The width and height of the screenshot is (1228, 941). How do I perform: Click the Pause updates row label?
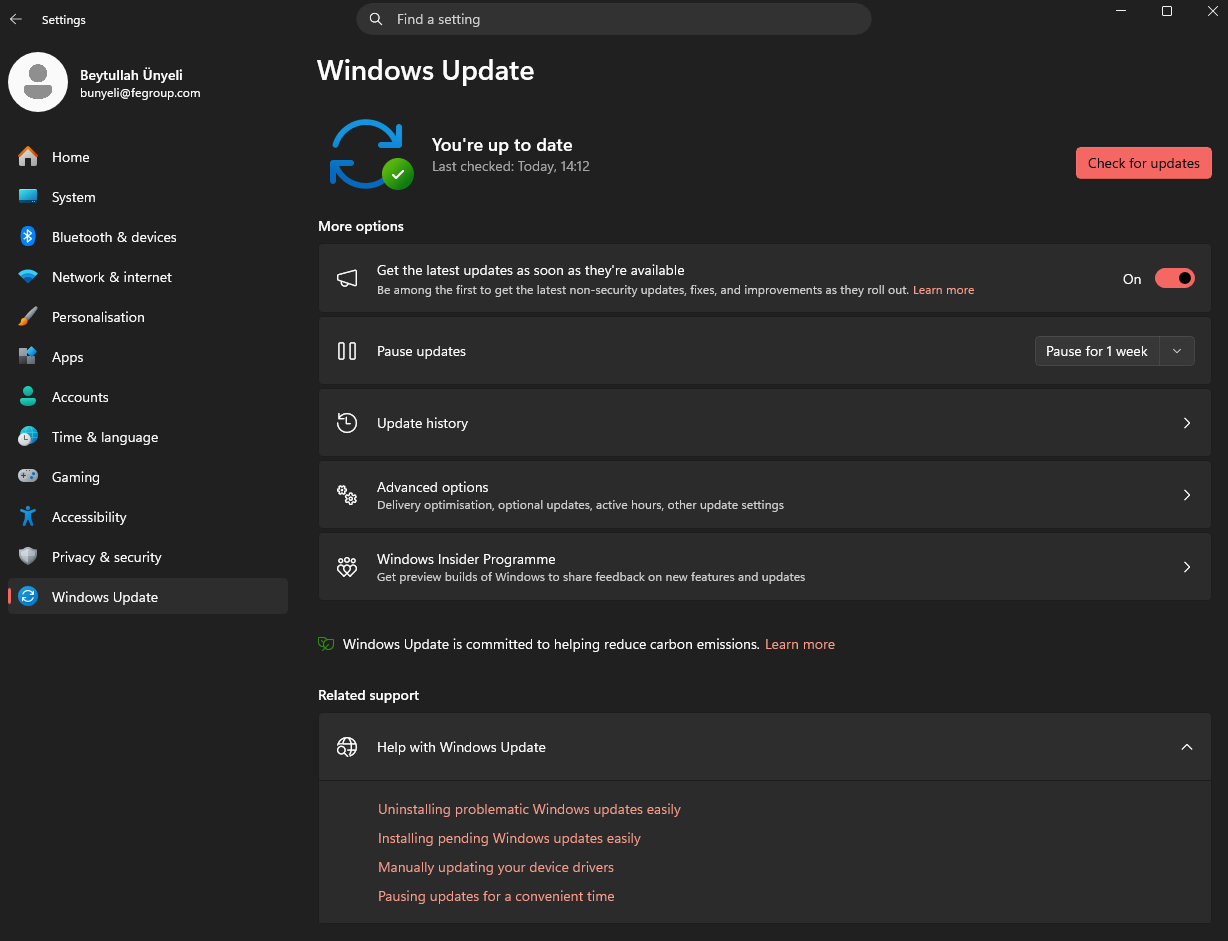tap(421, 351)
